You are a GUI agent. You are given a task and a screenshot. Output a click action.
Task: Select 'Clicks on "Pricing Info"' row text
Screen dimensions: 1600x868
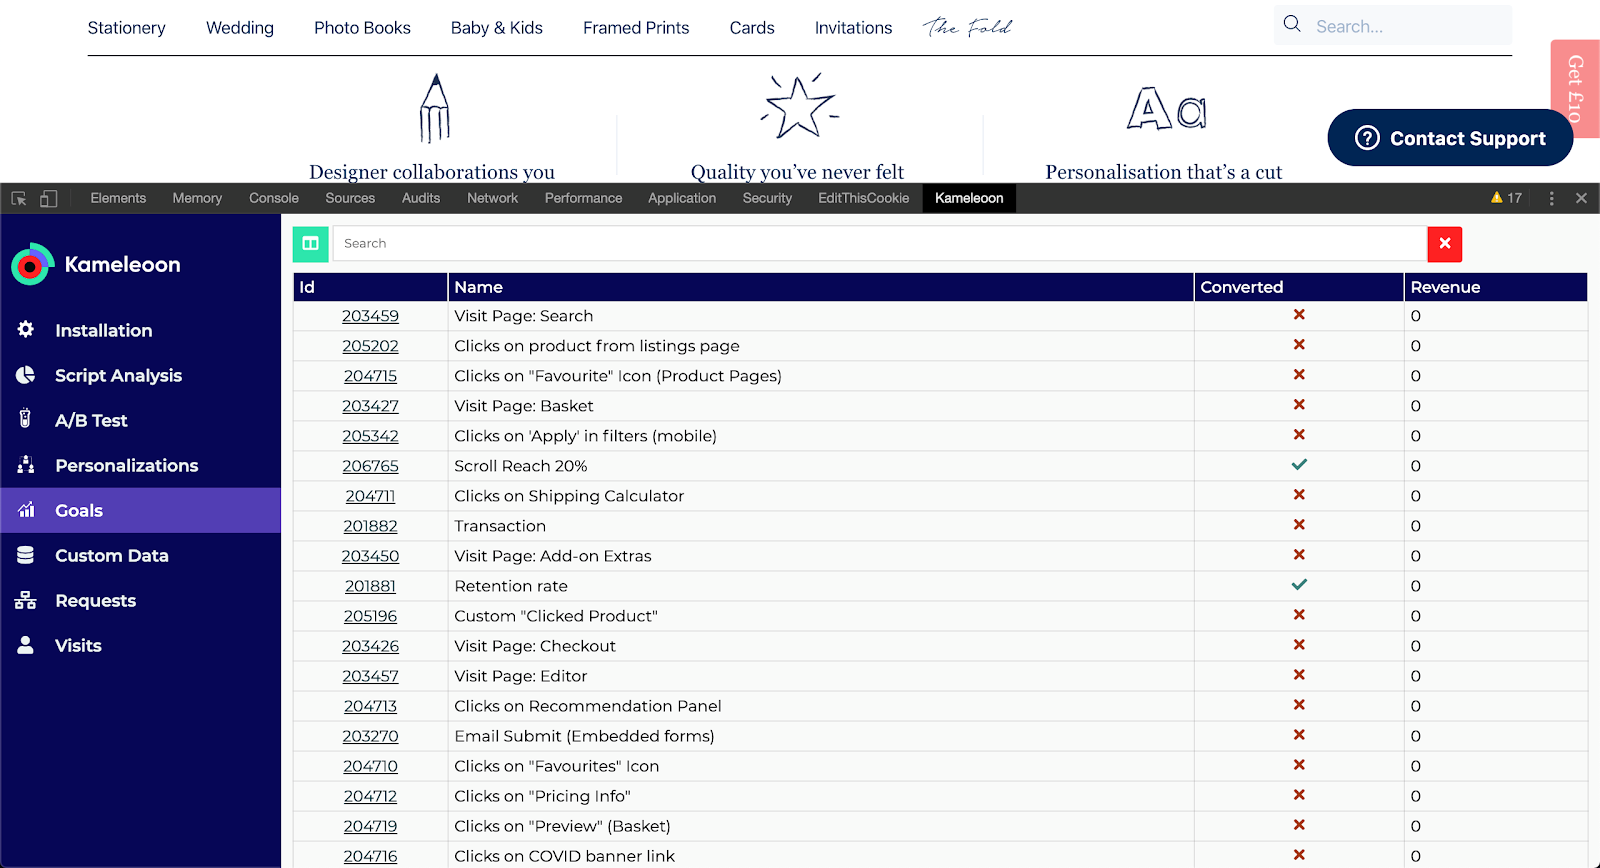point(542,796)
